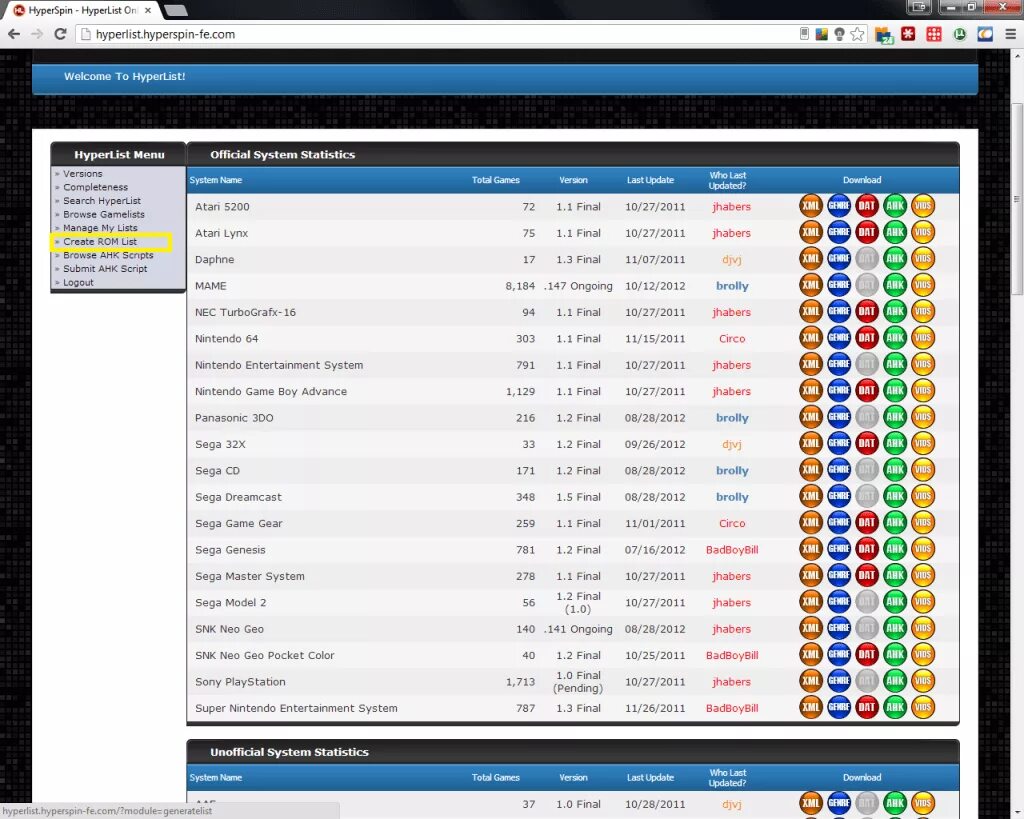
Task: Click the Unofficial System Statistics heading
Action: [x=289, y=752]
